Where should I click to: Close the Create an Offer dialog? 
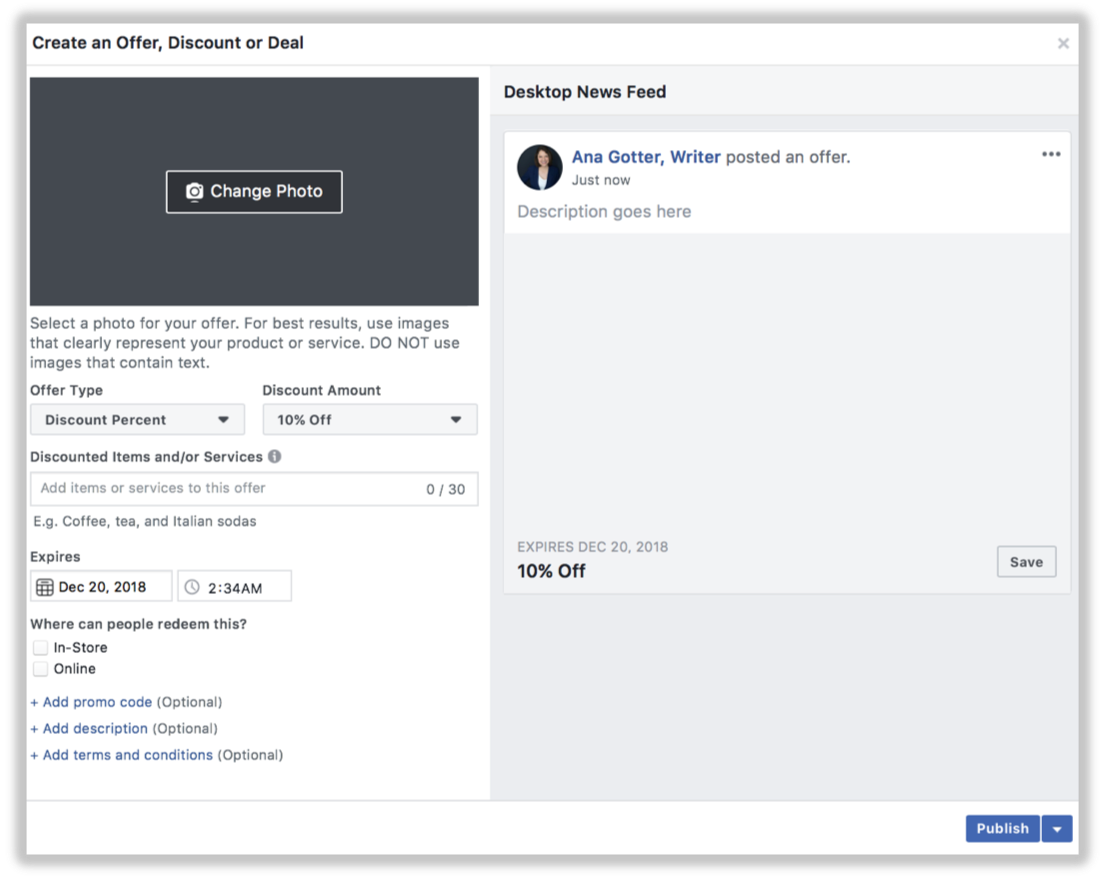pos(1063,44)
